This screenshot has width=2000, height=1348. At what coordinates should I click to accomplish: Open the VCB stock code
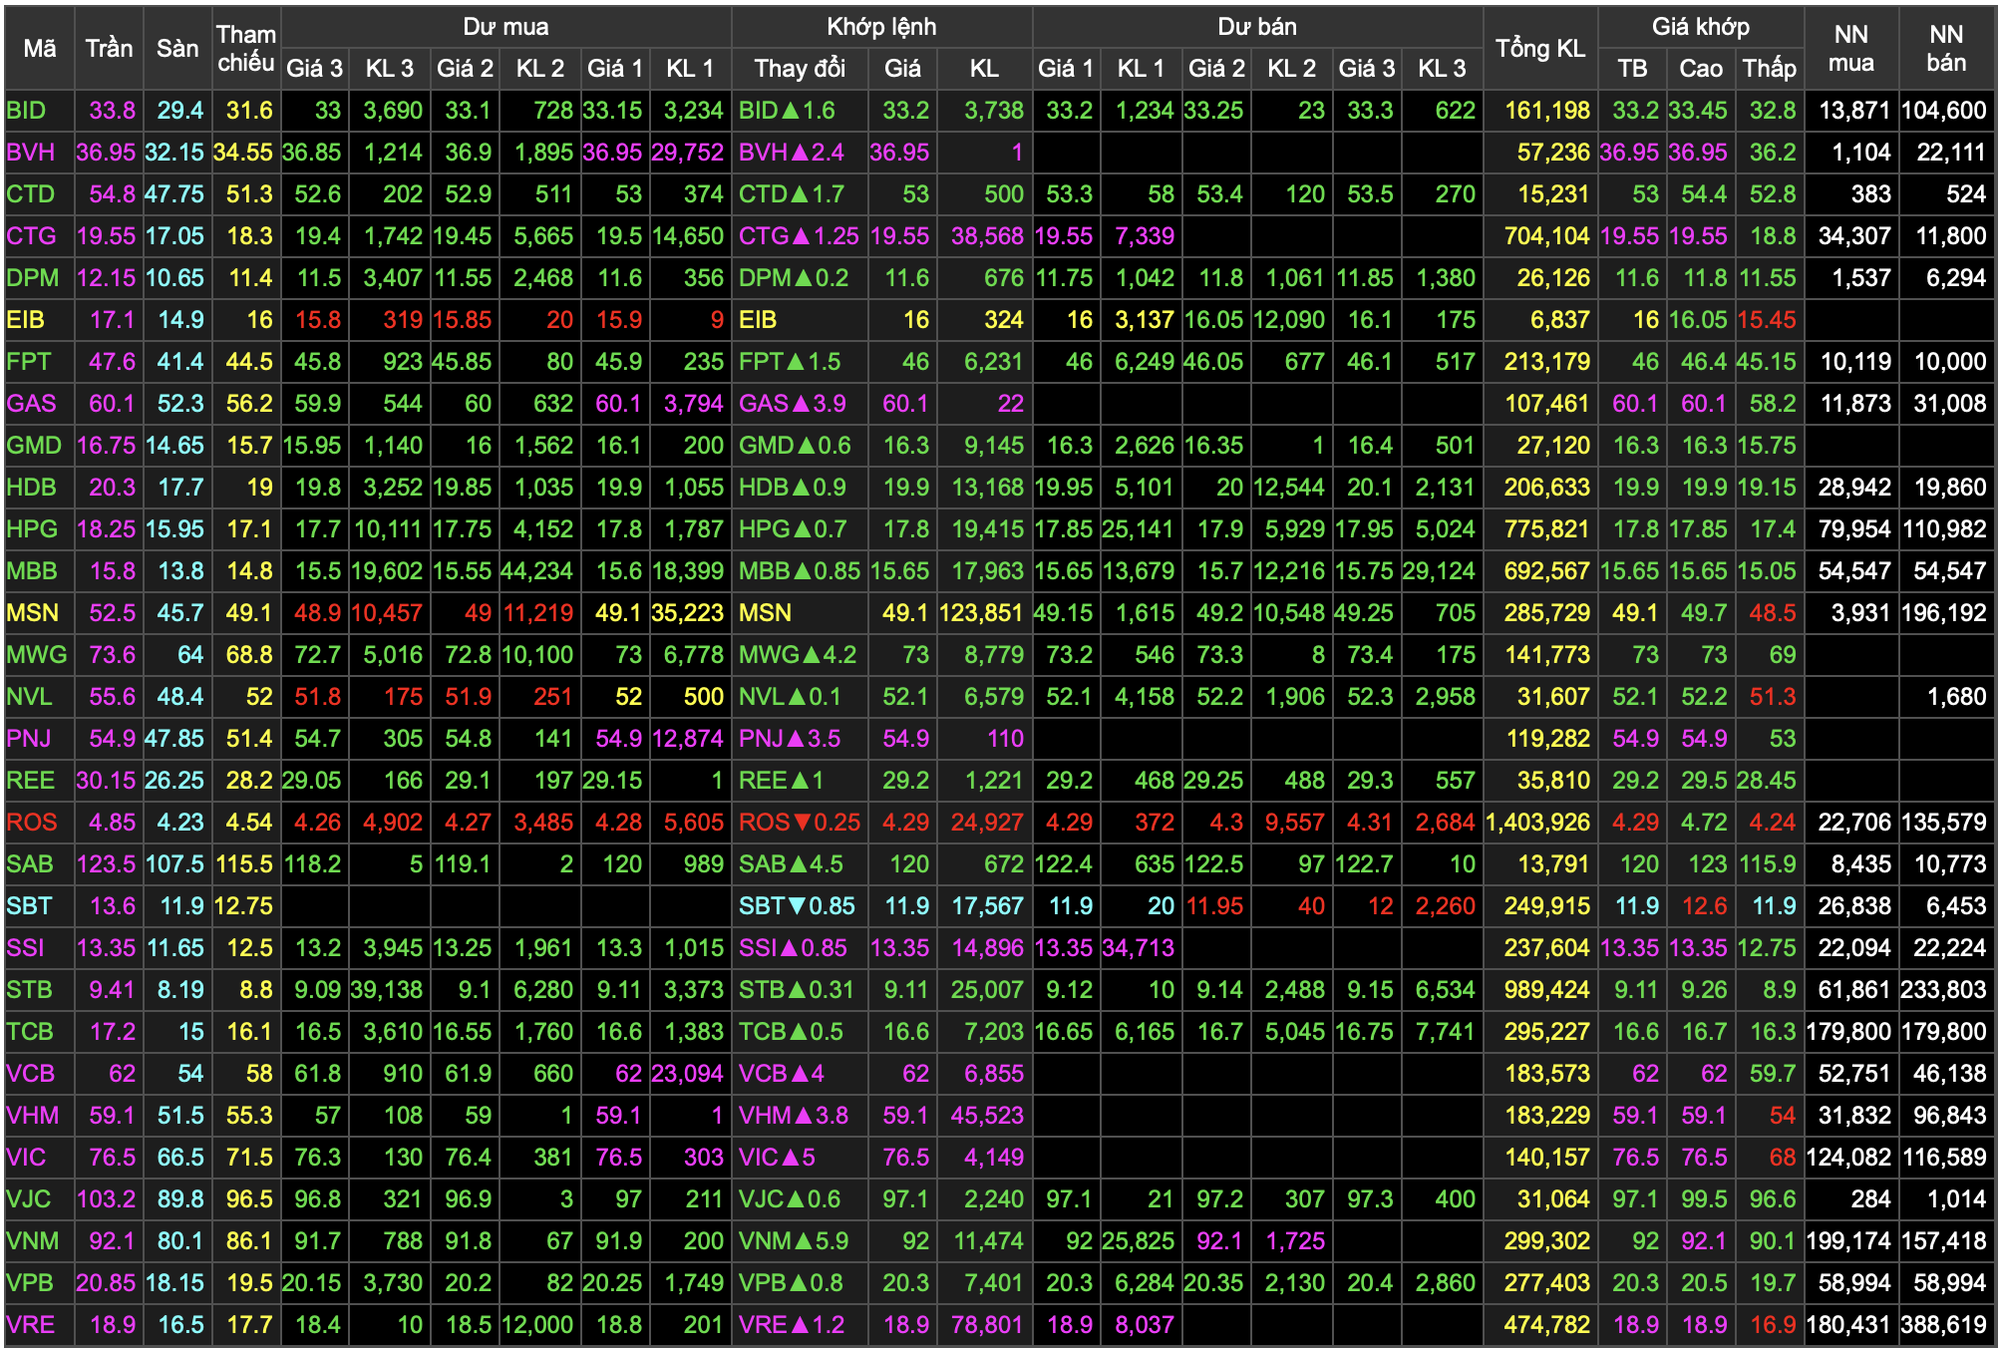coord(30,1073)
